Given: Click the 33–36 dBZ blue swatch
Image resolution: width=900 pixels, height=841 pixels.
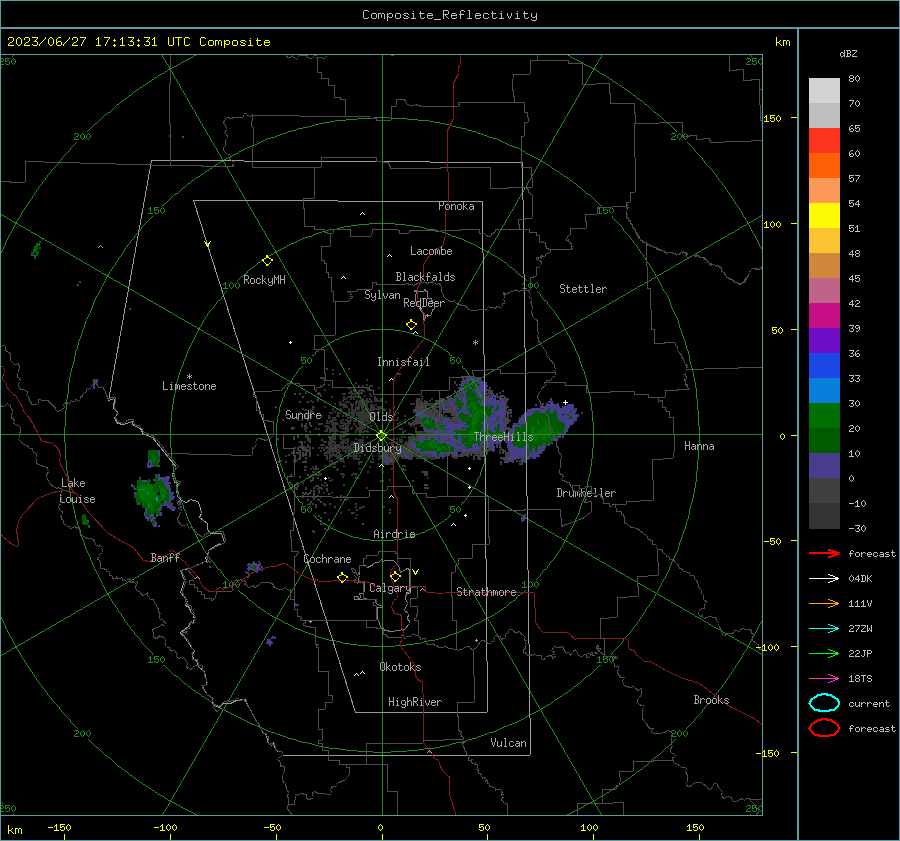Looking at the screenshot, I should tap(824, 366).
